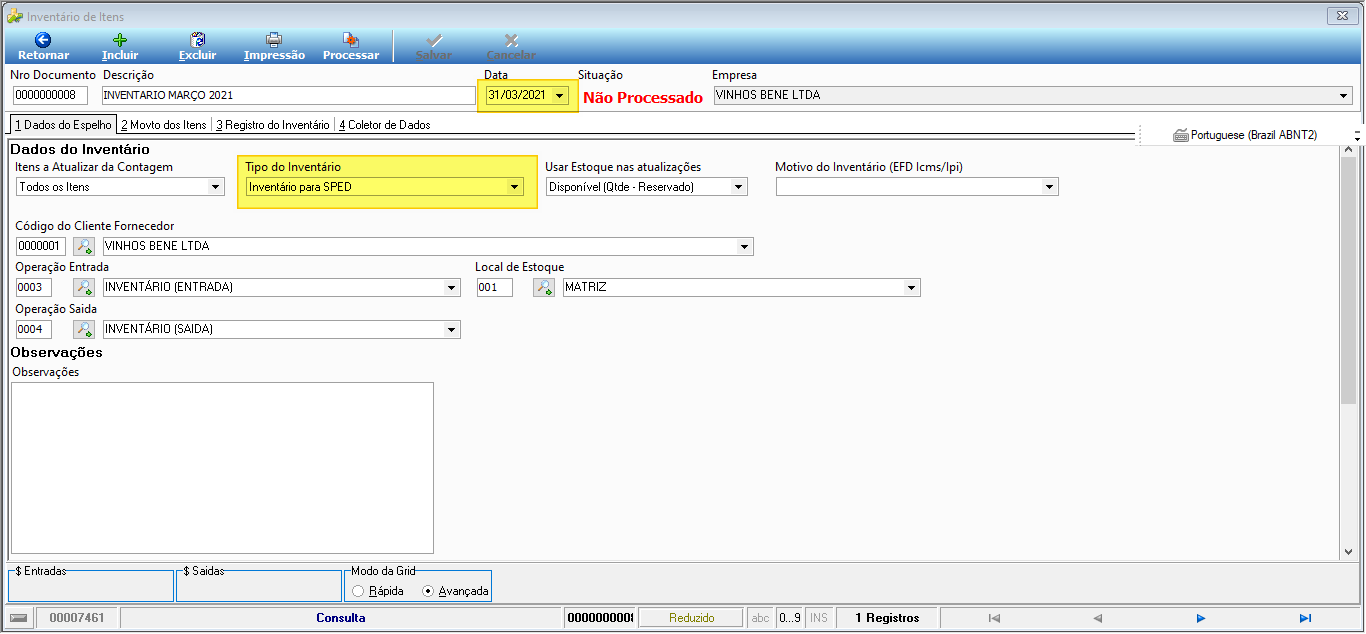Click Consulta status bar text
Viewport: 1366px width, 634px height.
[x=341, y=618]
